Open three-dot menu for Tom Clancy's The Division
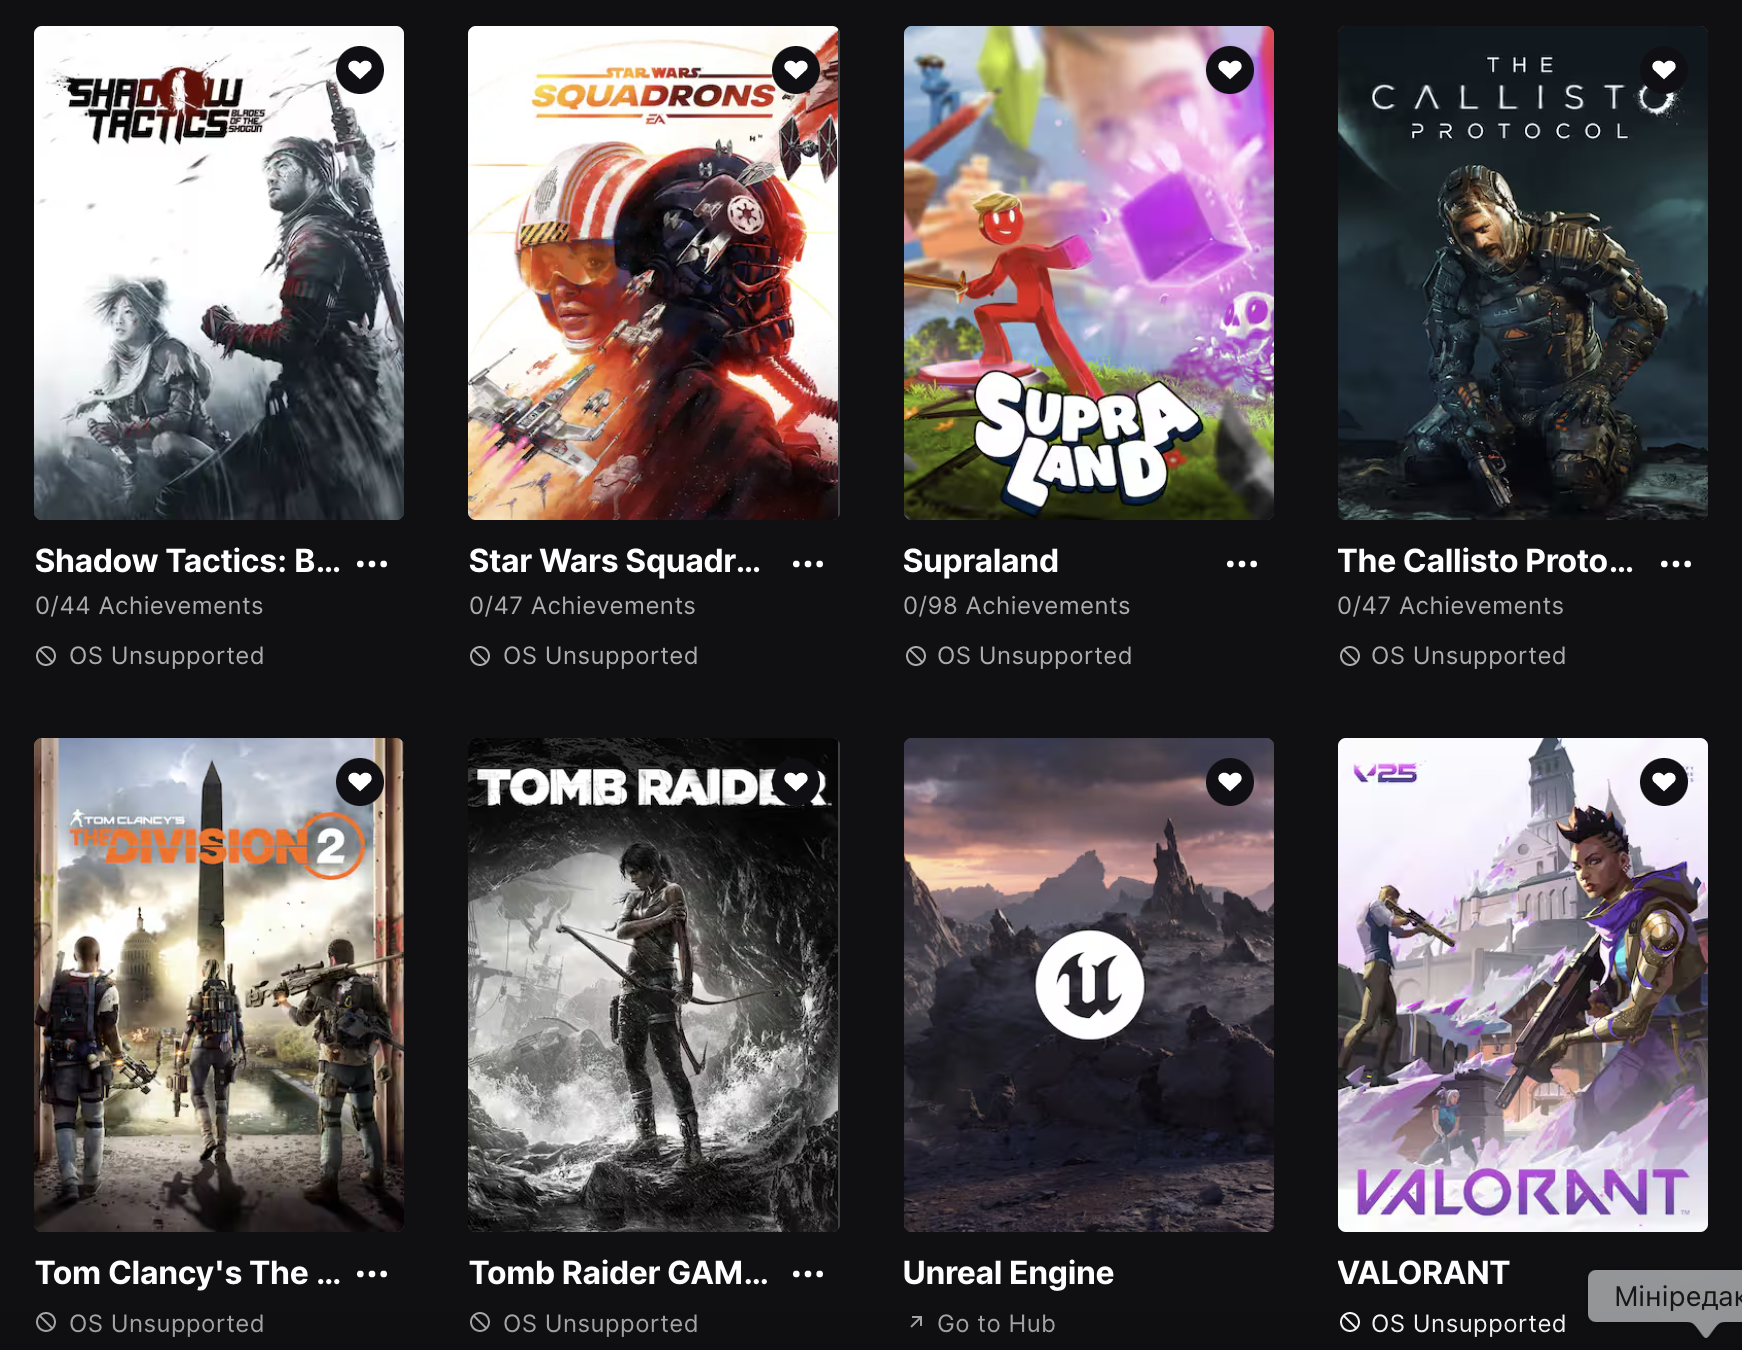The width and height of the screenshot is (1742, 1350). click(372, 1274)
